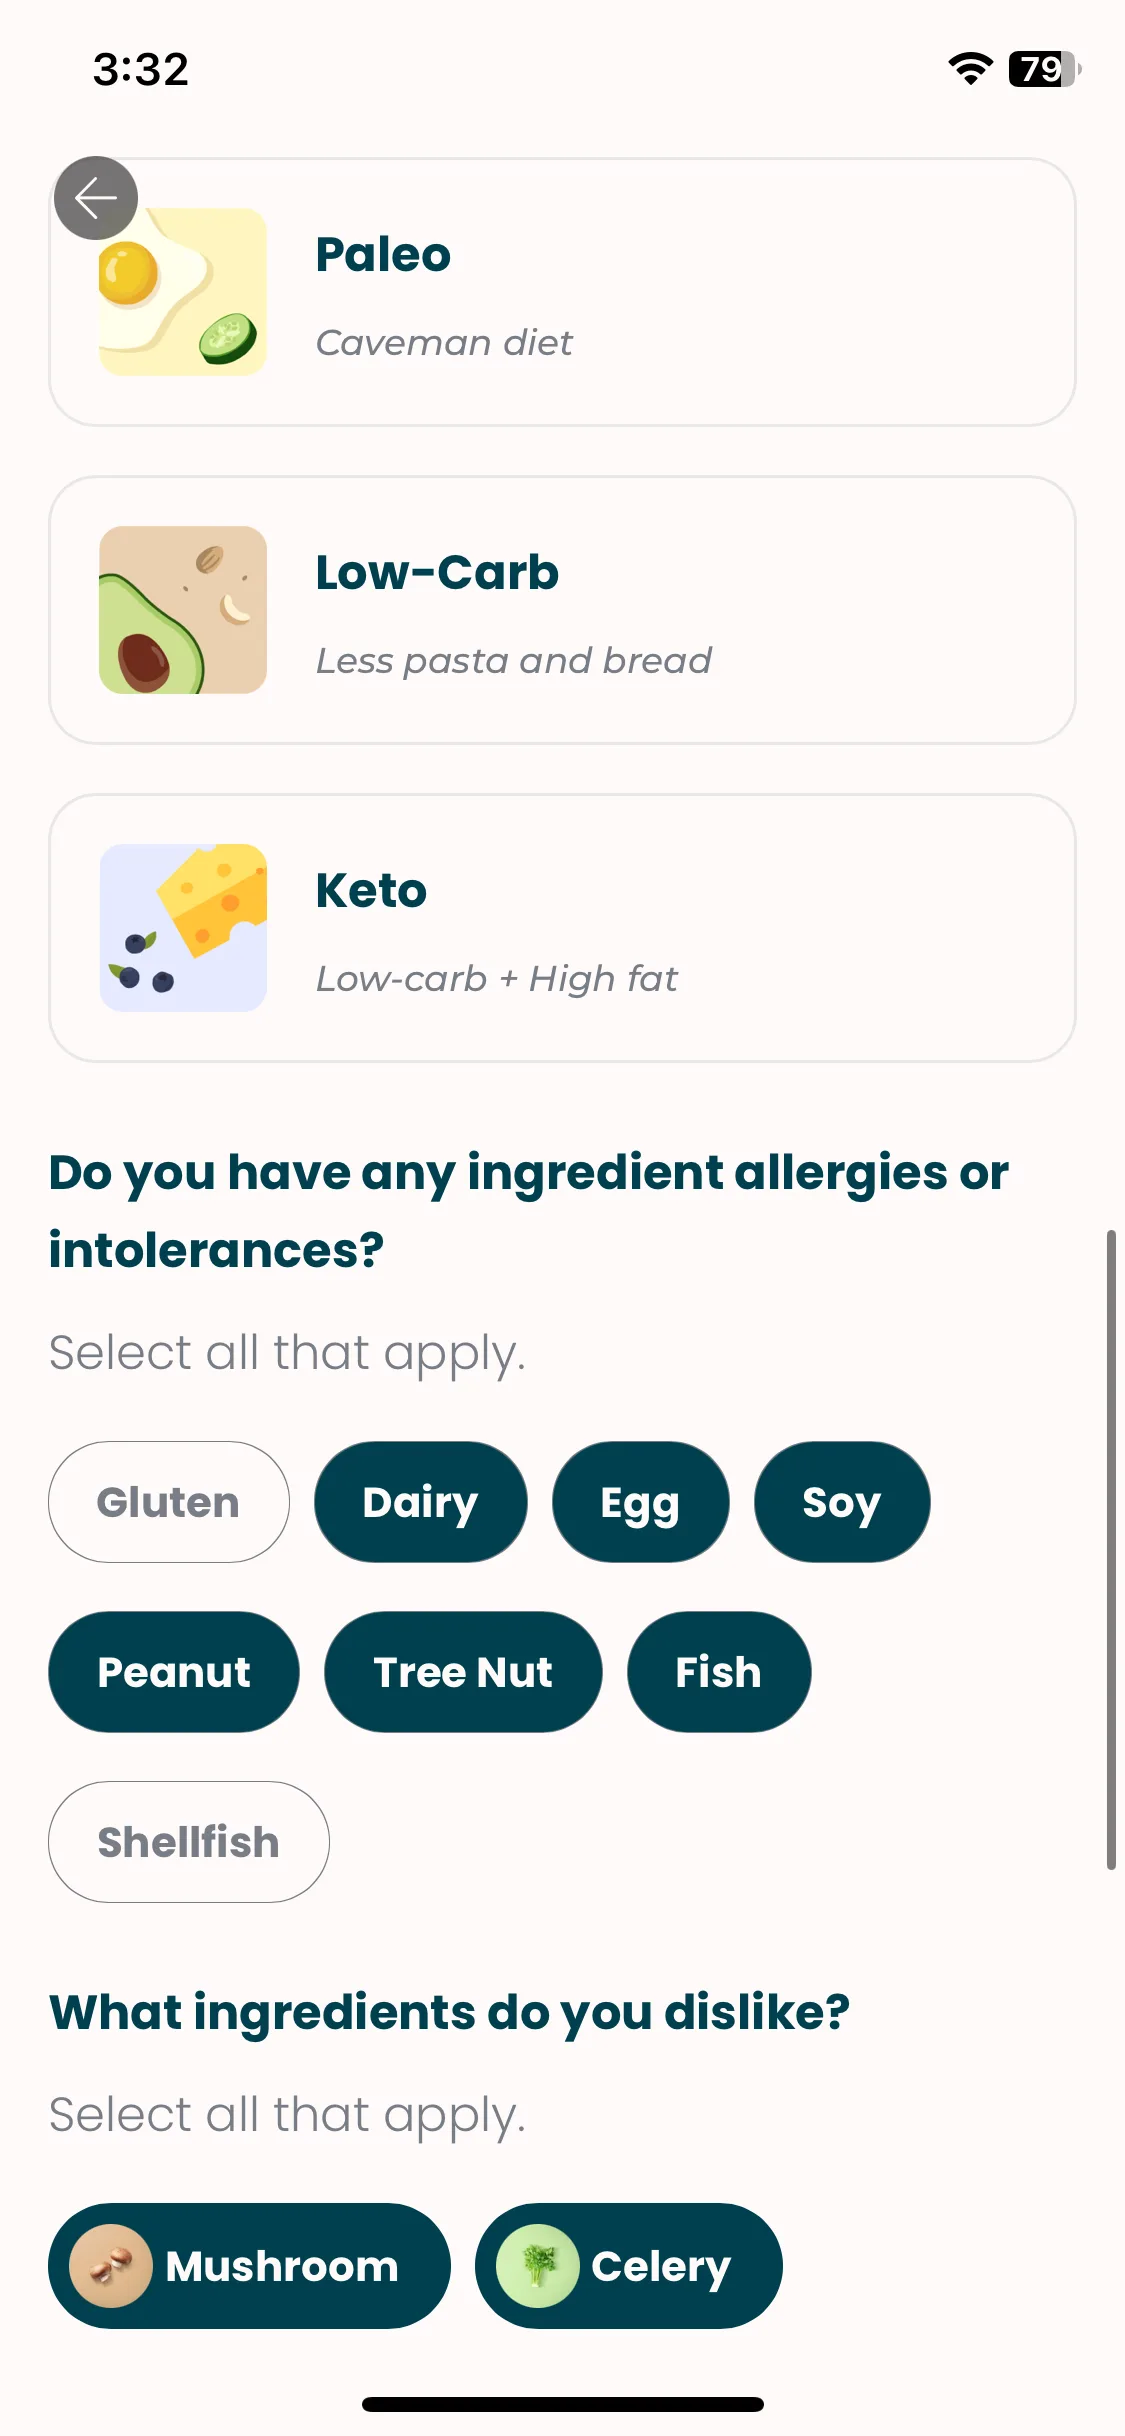Toggle the Egg allergy chip off
The width and height of the screenshot is (1125, 2436).
point(641,1502)
